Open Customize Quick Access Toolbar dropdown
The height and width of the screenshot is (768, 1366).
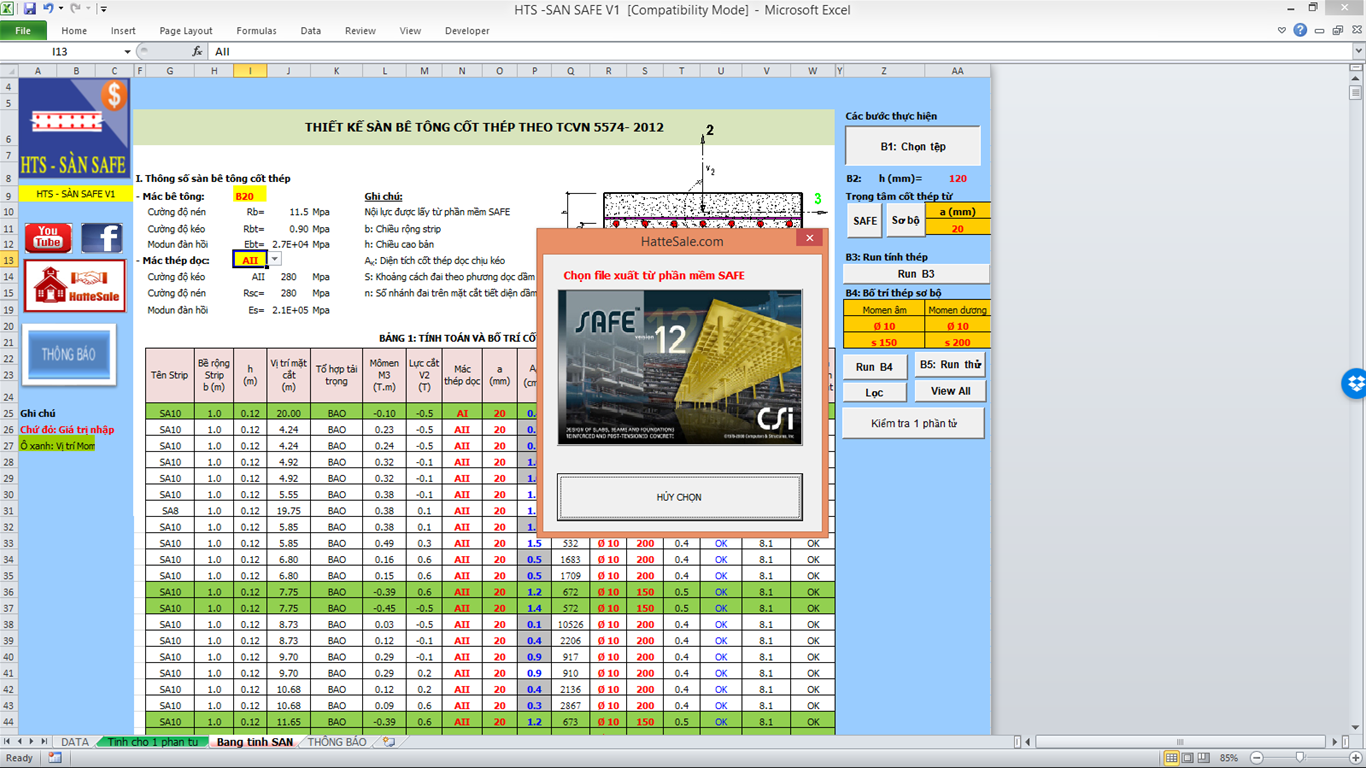104,9
